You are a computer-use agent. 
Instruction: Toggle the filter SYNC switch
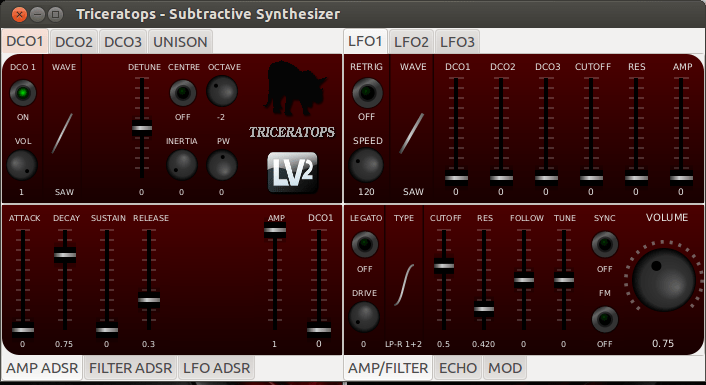(605, 245)
